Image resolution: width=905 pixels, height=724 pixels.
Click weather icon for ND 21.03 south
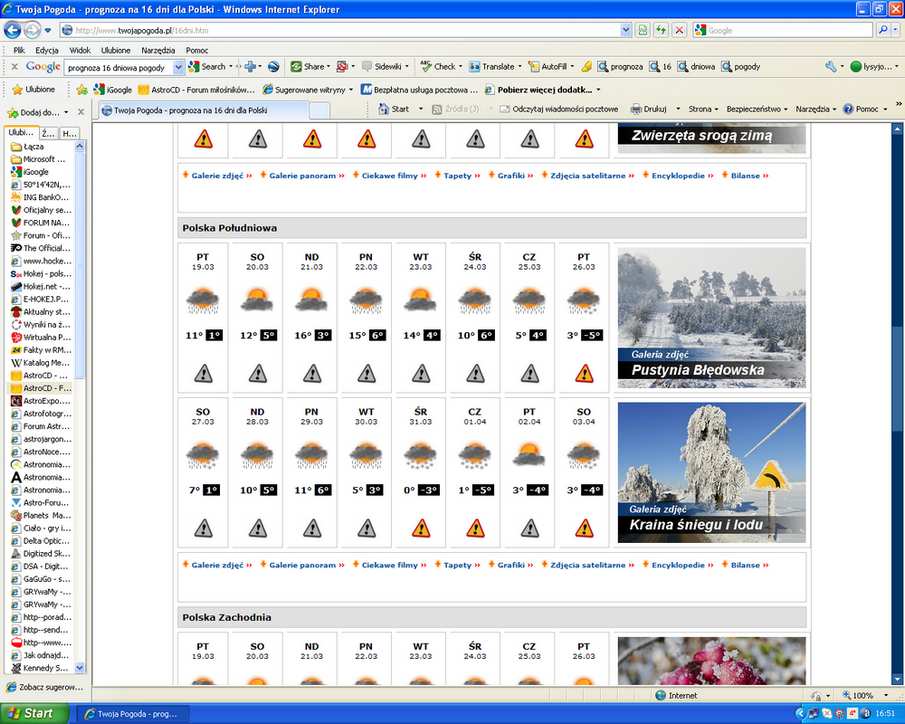(x=312, y=300)
